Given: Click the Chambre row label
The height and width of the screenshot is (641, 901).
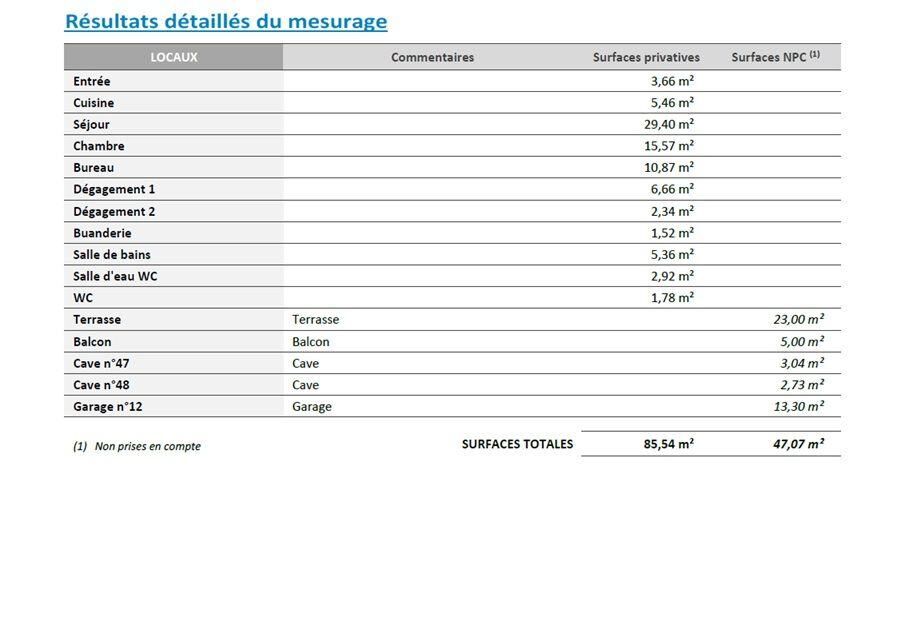Looking at the screenshot, I should pyautogui.click(x=99, y=146).
